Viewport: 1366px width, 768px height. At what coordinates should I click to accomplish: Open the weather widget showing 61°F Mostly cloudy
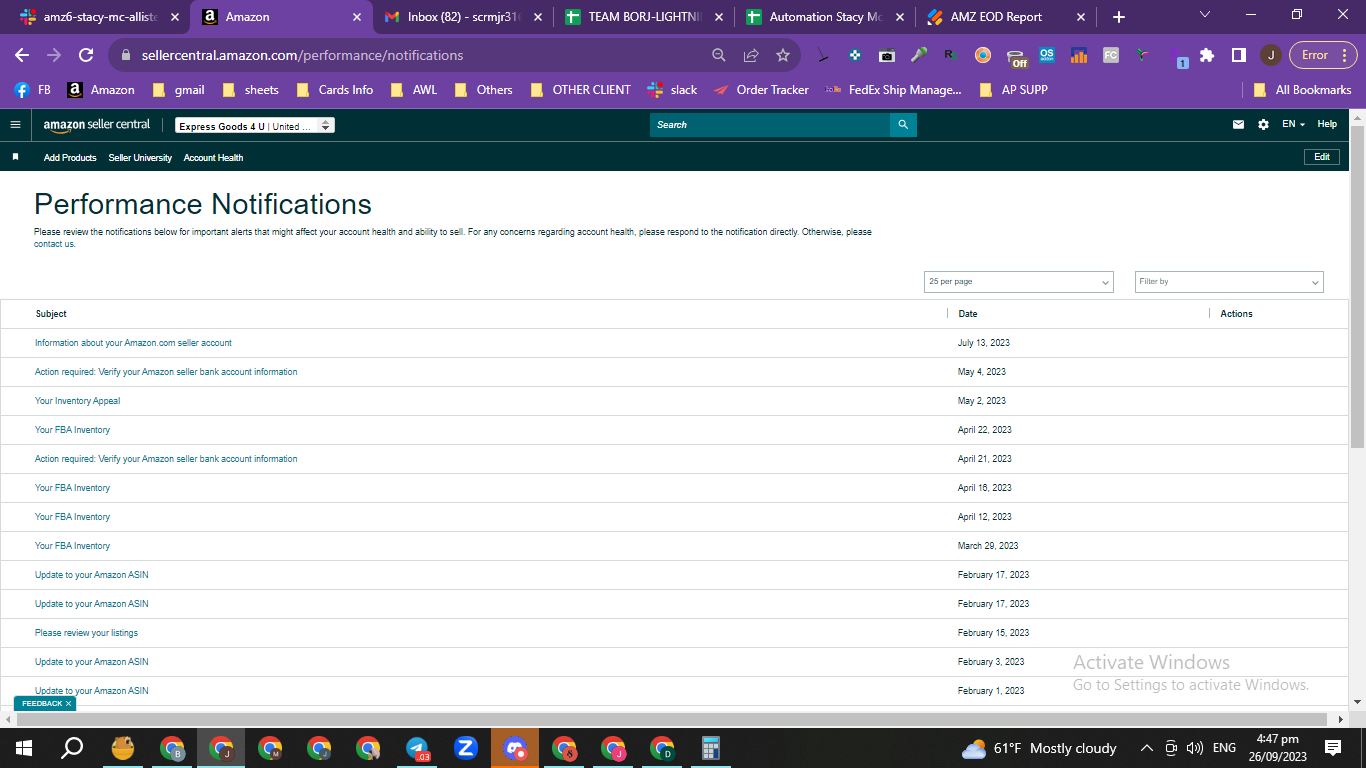1039,748
